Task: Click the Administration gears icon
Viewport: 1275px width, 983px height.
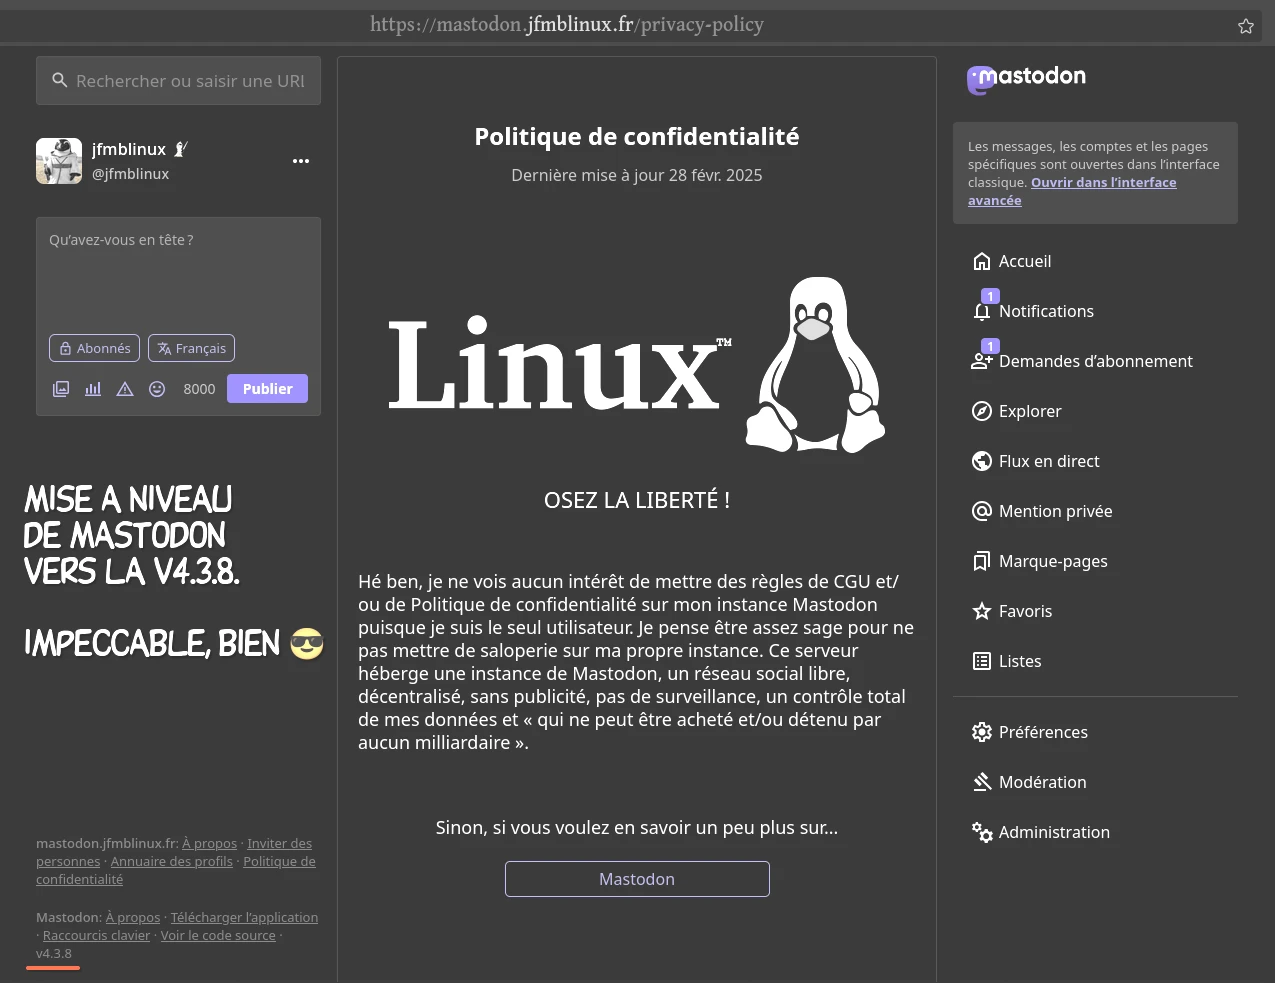Action: [982, 832]
